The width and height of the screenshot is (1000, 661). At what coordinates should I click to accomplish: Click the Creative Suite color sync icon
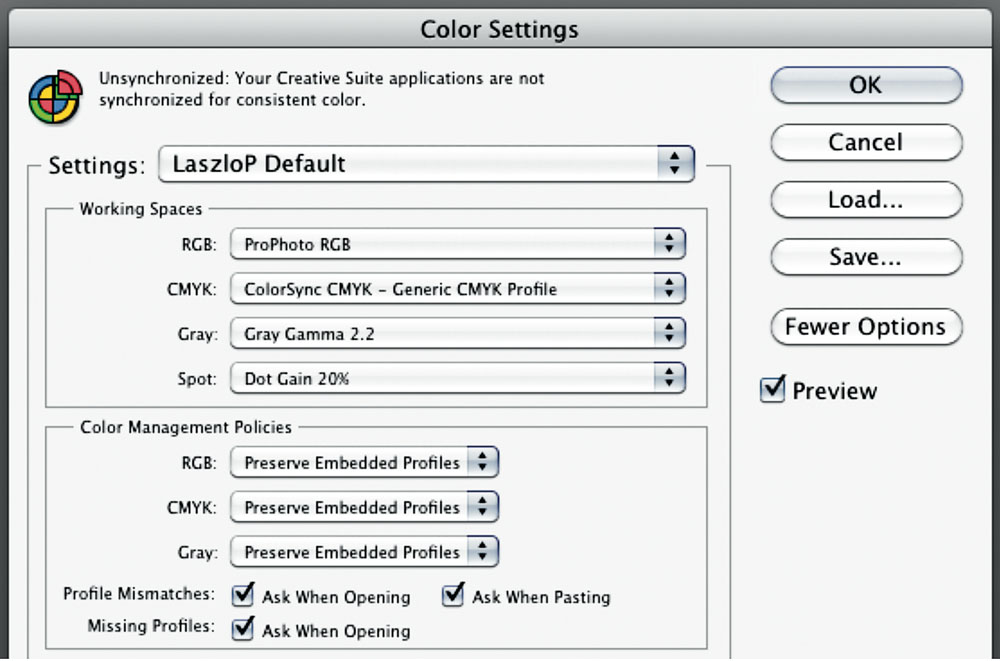55,97
